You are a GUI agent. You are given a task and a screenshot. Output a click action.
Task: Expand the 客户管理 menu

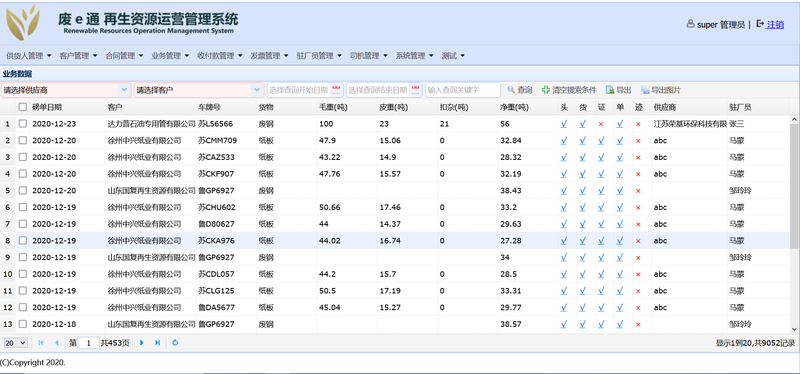tap(78, 56)
